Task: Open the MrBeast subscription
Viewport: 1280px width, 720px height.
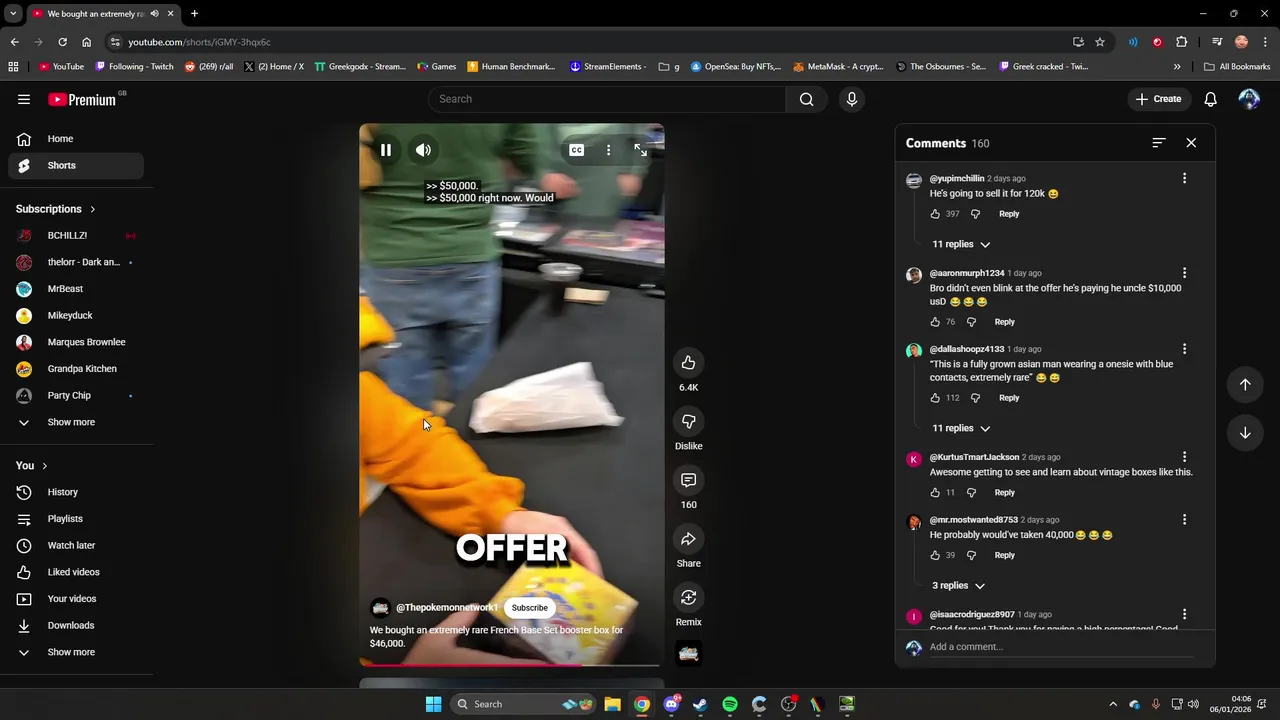Action: [x=76, y=289]
